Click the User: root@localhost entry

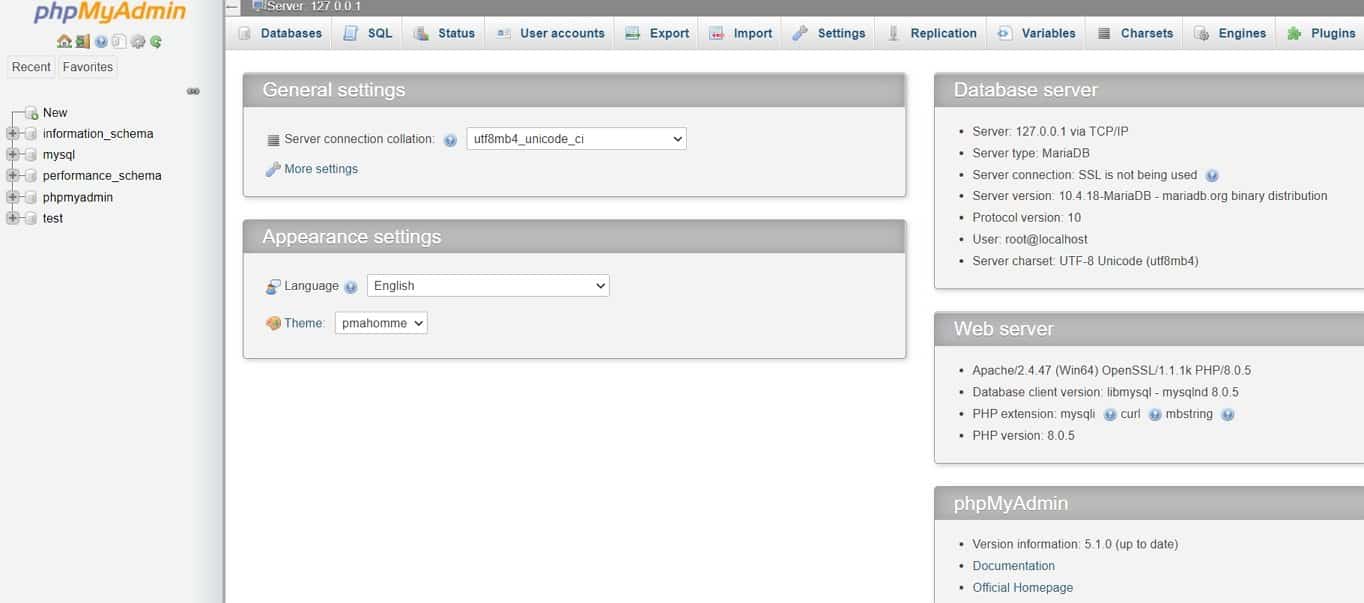[1030, 240]
